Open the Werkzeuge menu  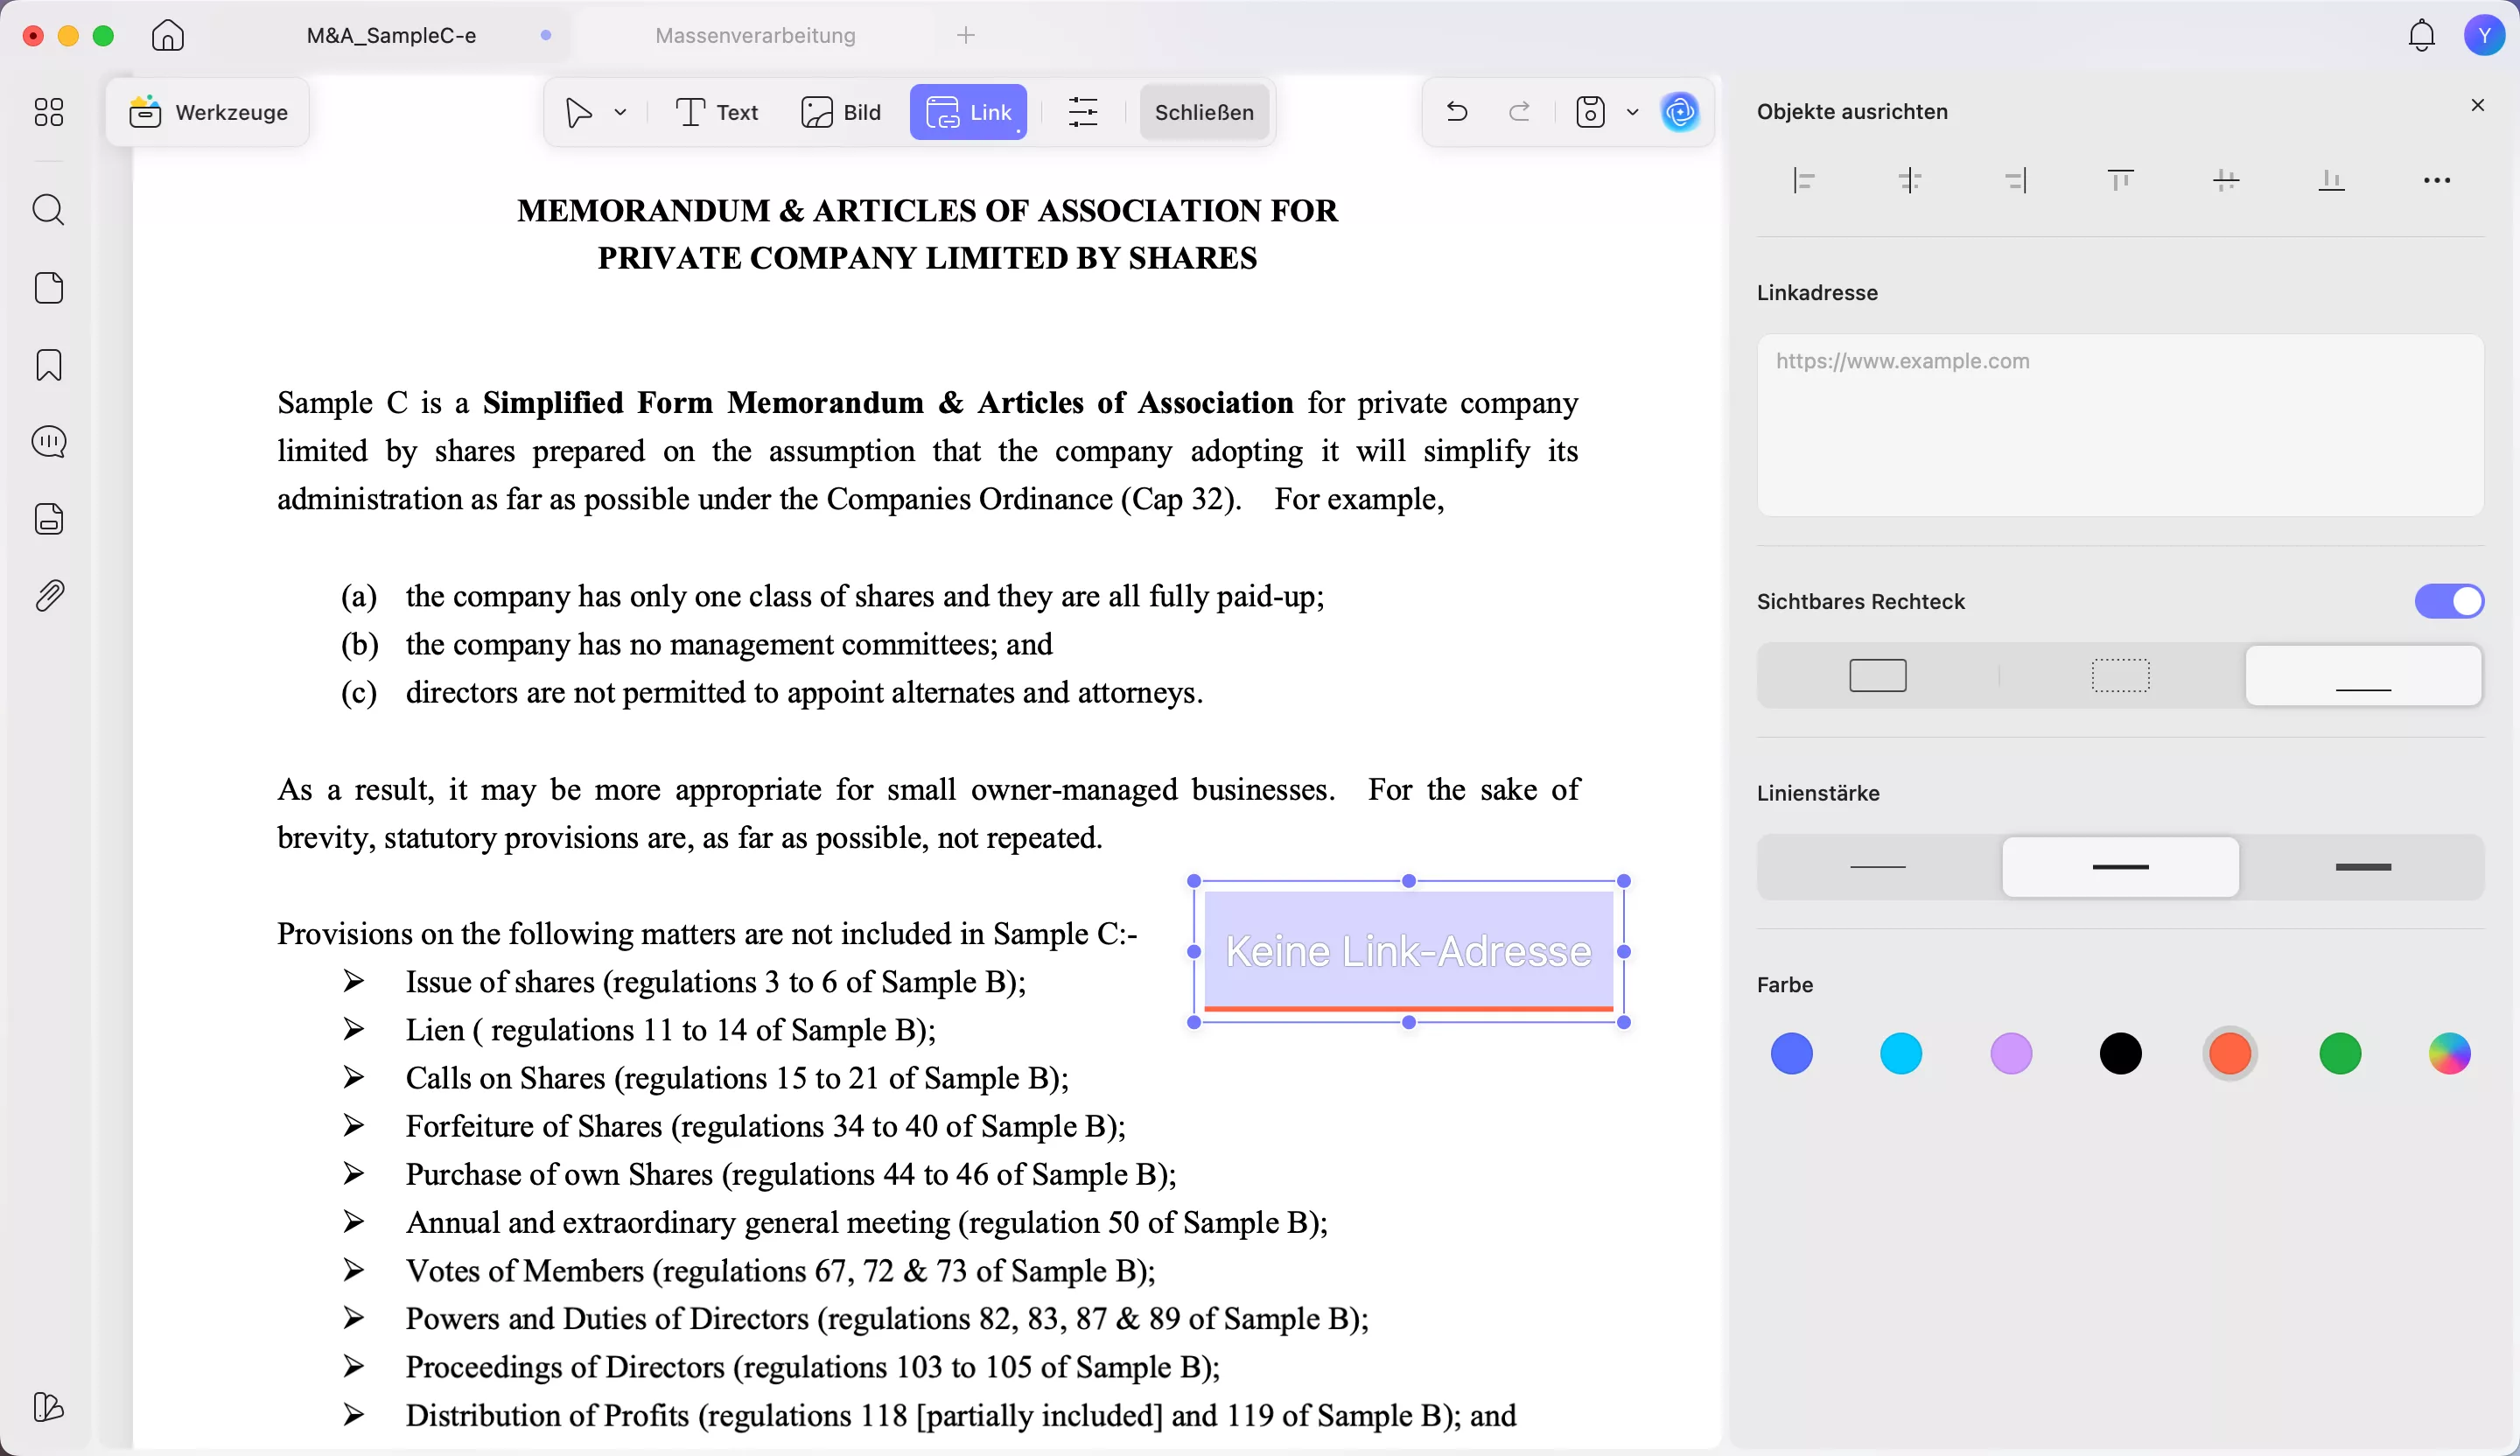[x=209, y=111]
